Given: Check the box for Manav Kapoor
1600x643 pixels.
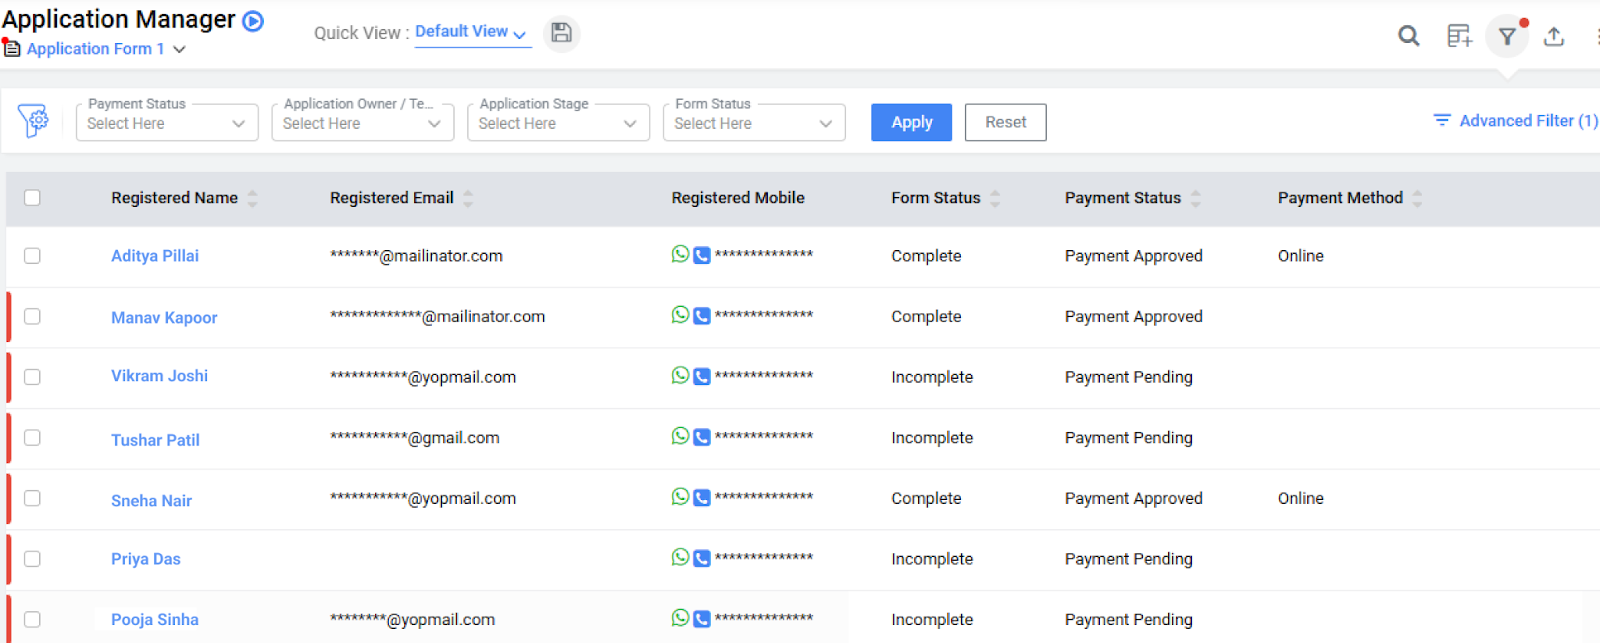Looking at the screenshot, I should tap(32, 317).
